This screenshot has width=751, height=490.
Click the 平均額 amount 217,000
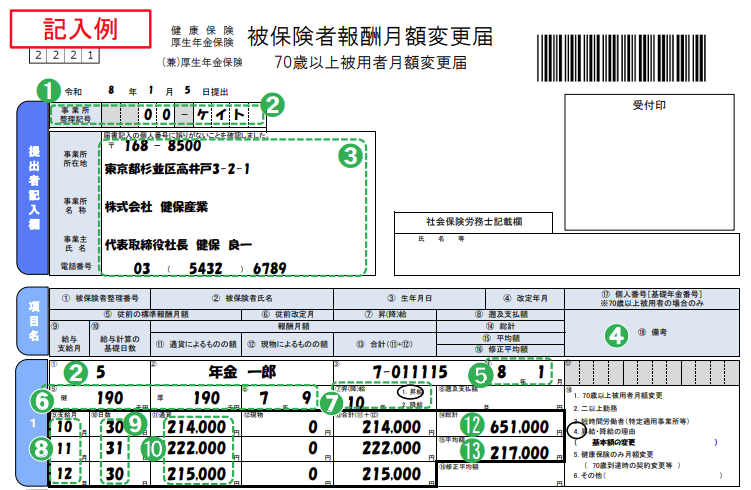519,452
